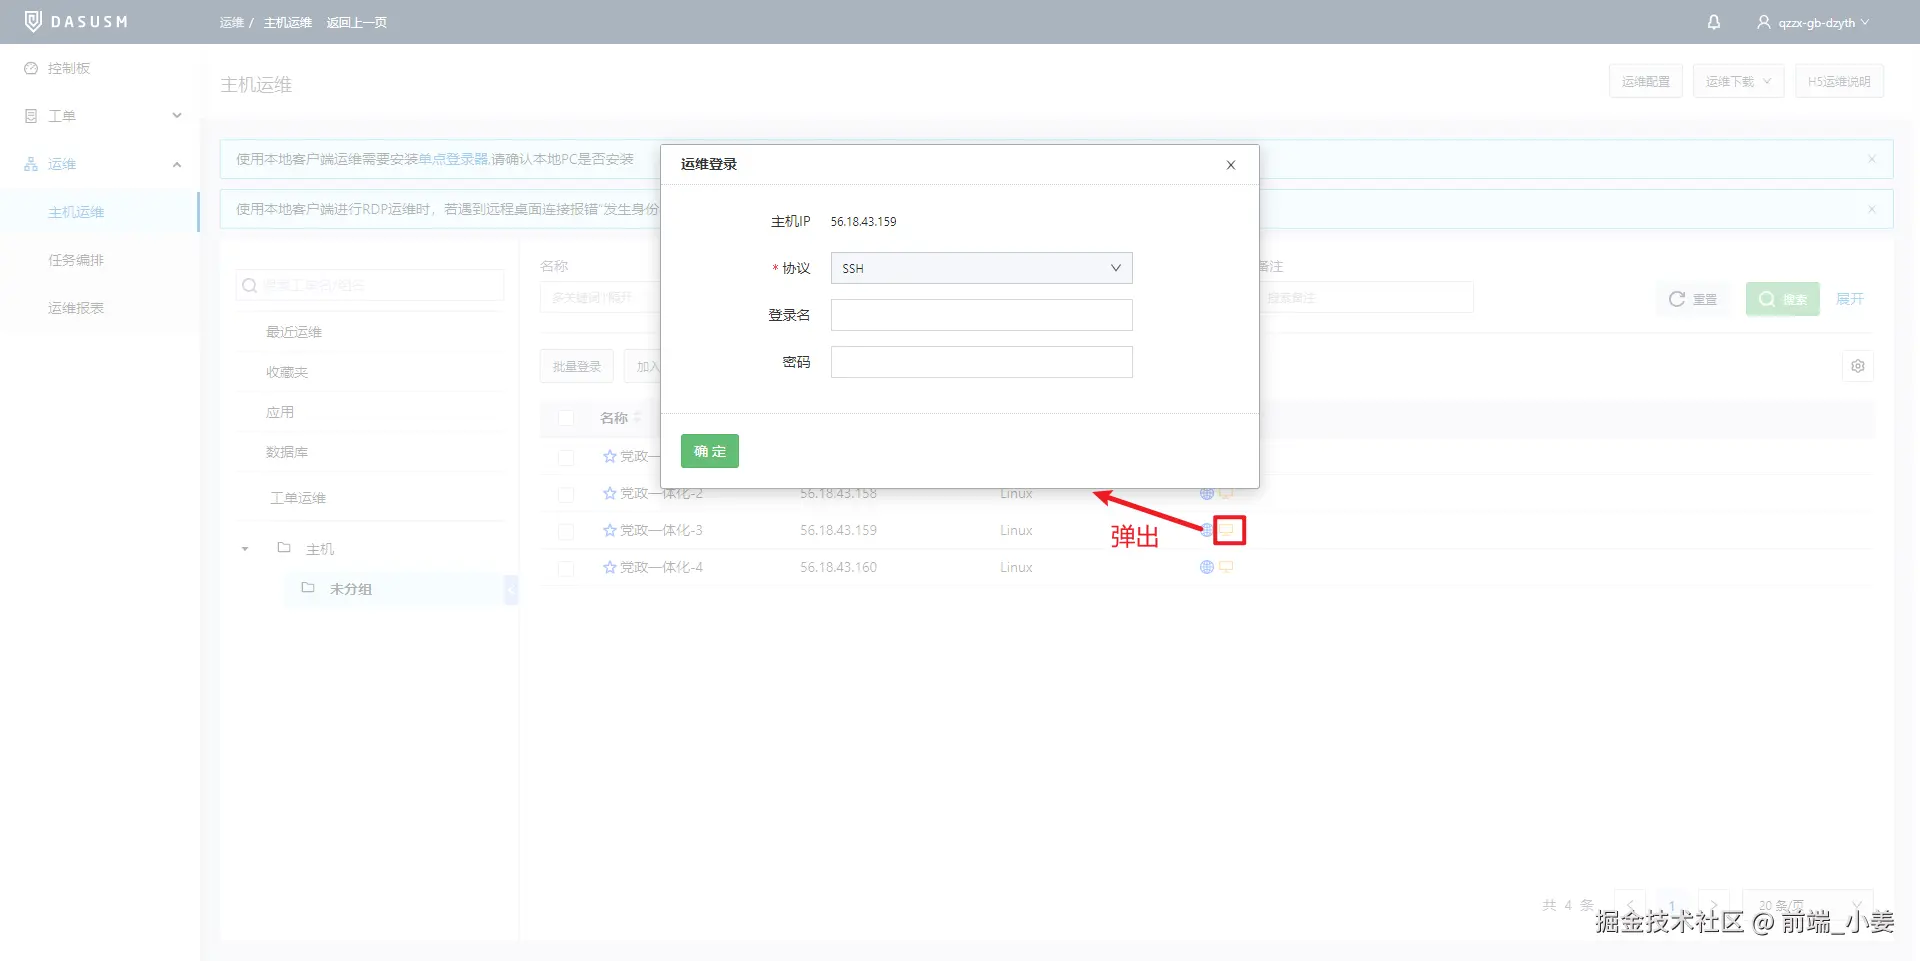Focus the 登录名 input field
Image resolution: width=1920 pixels, height=961 pixels.
[981, 315]
